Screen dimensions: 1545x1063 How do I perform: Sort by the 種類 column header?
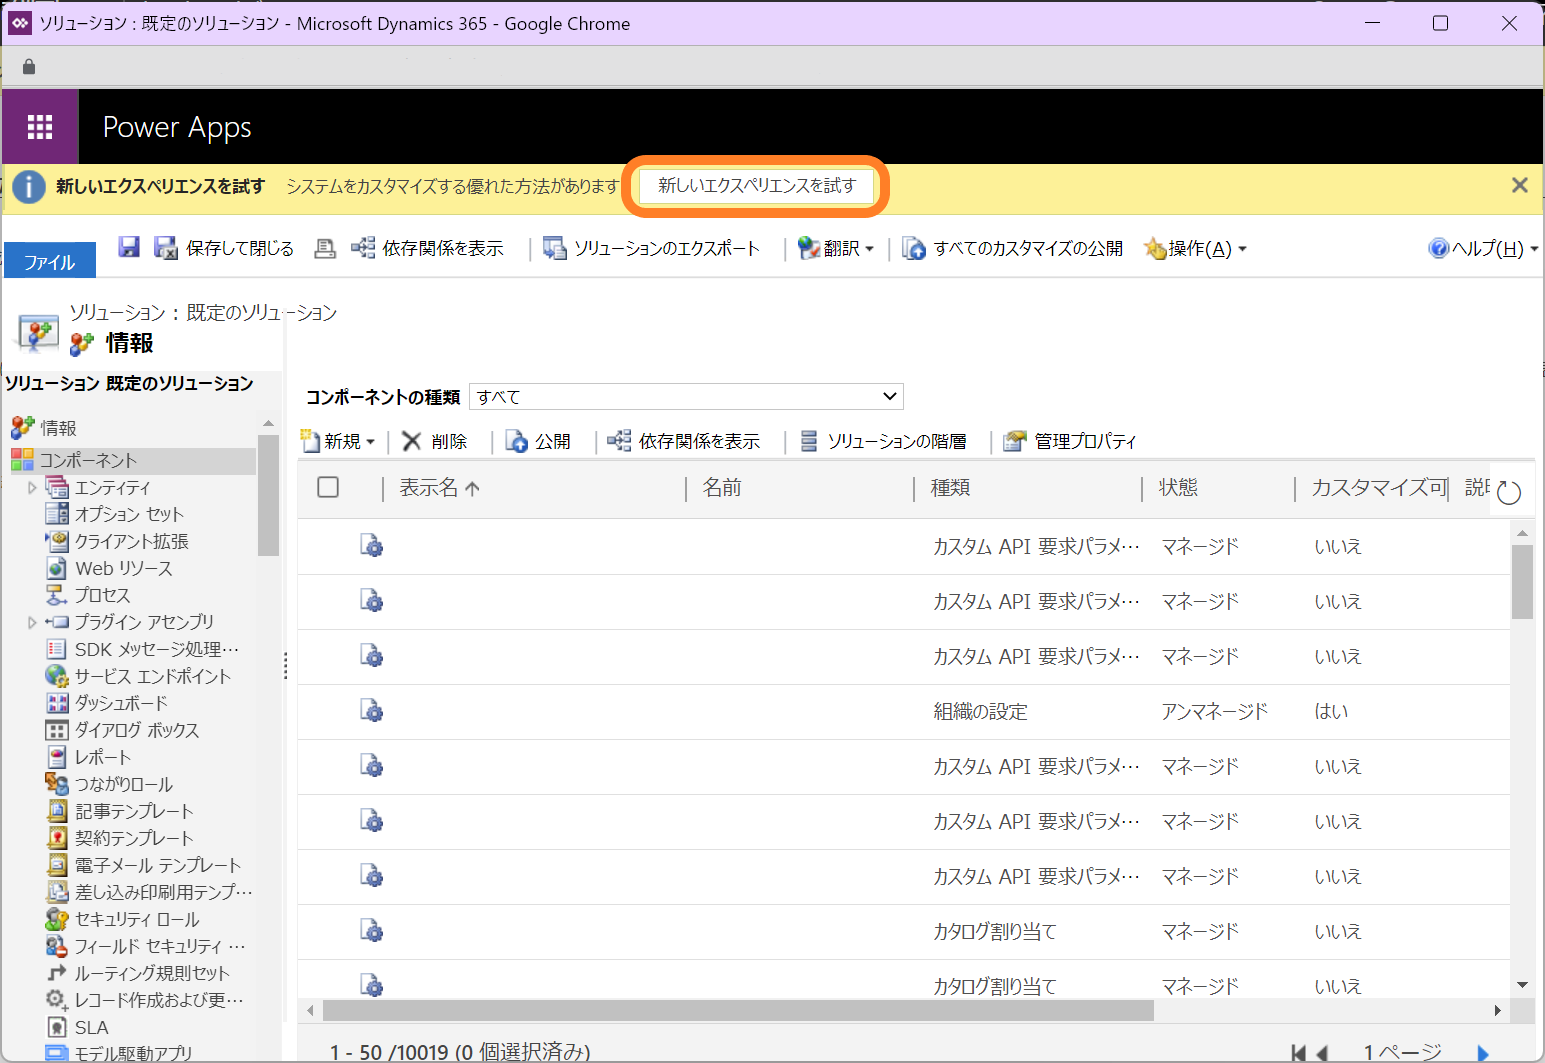click(x=950, y=487)
